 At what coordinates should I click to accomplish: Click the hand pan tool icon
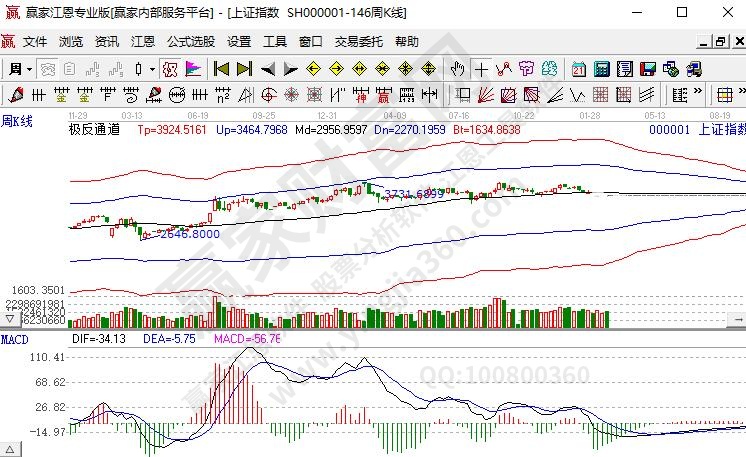(458, 69)
